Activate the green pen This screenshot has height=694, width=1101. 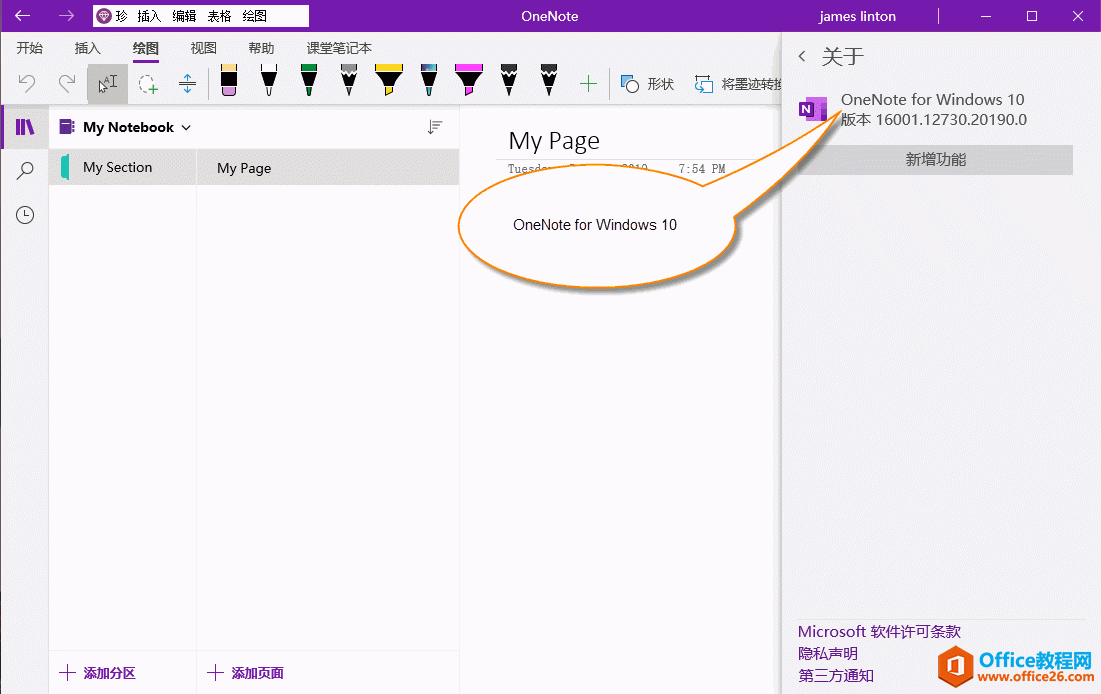pos(308,83)
